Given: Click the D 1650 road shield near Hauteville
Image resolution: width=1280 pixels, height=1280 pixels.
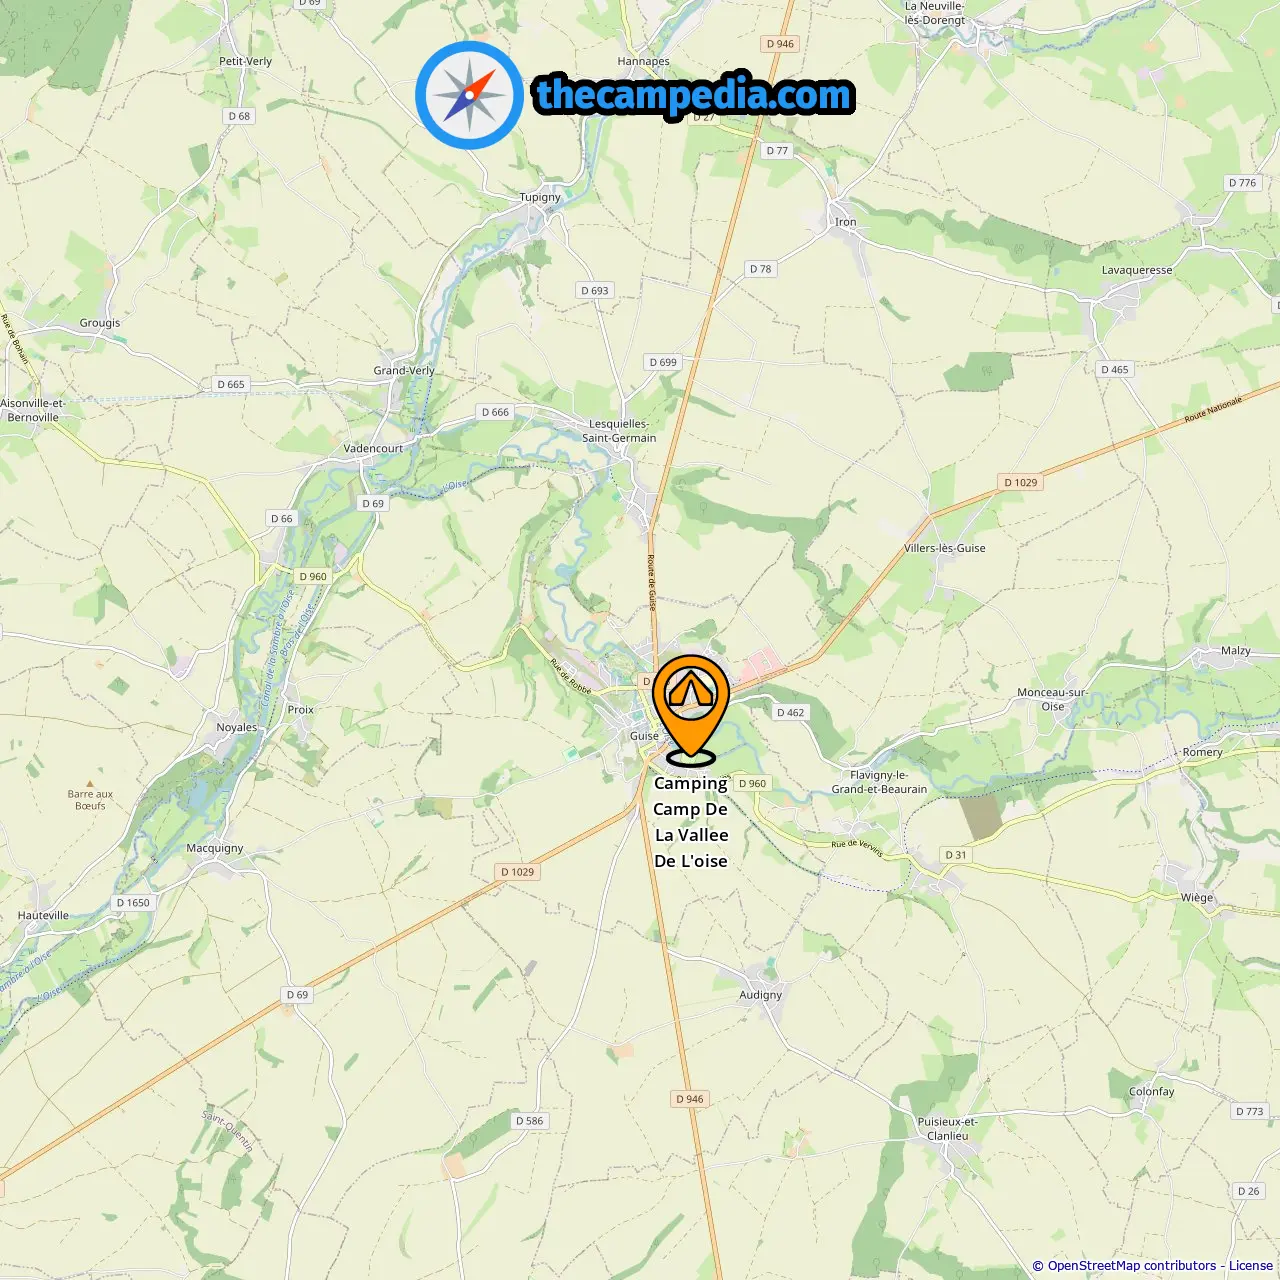Looking at the screenshot, I should (133, 903).
